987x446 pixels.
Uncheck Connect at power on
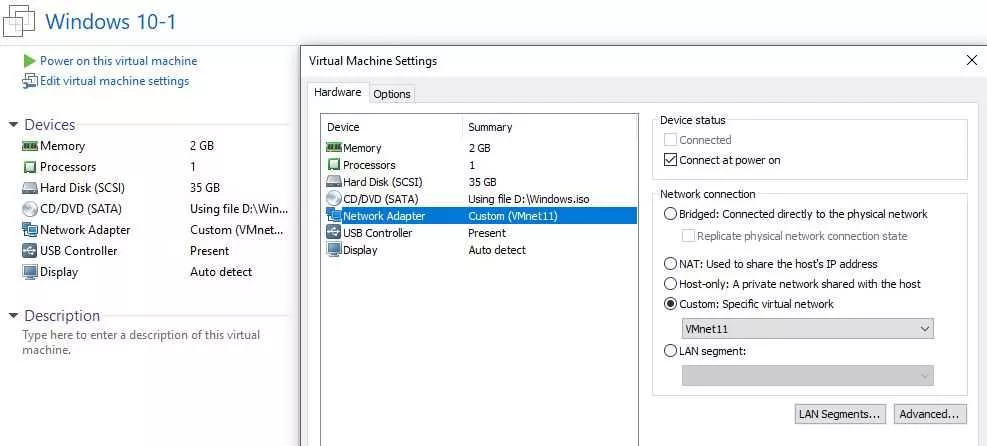point(670,160)
